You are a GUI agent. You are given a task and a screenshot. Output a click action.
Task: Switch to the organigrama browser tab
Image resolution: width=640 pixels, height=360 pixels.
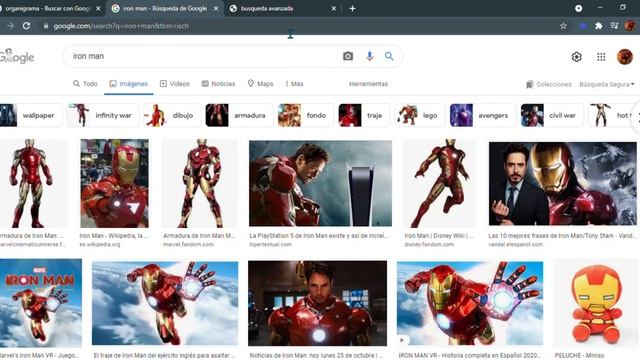coord(47,8)
